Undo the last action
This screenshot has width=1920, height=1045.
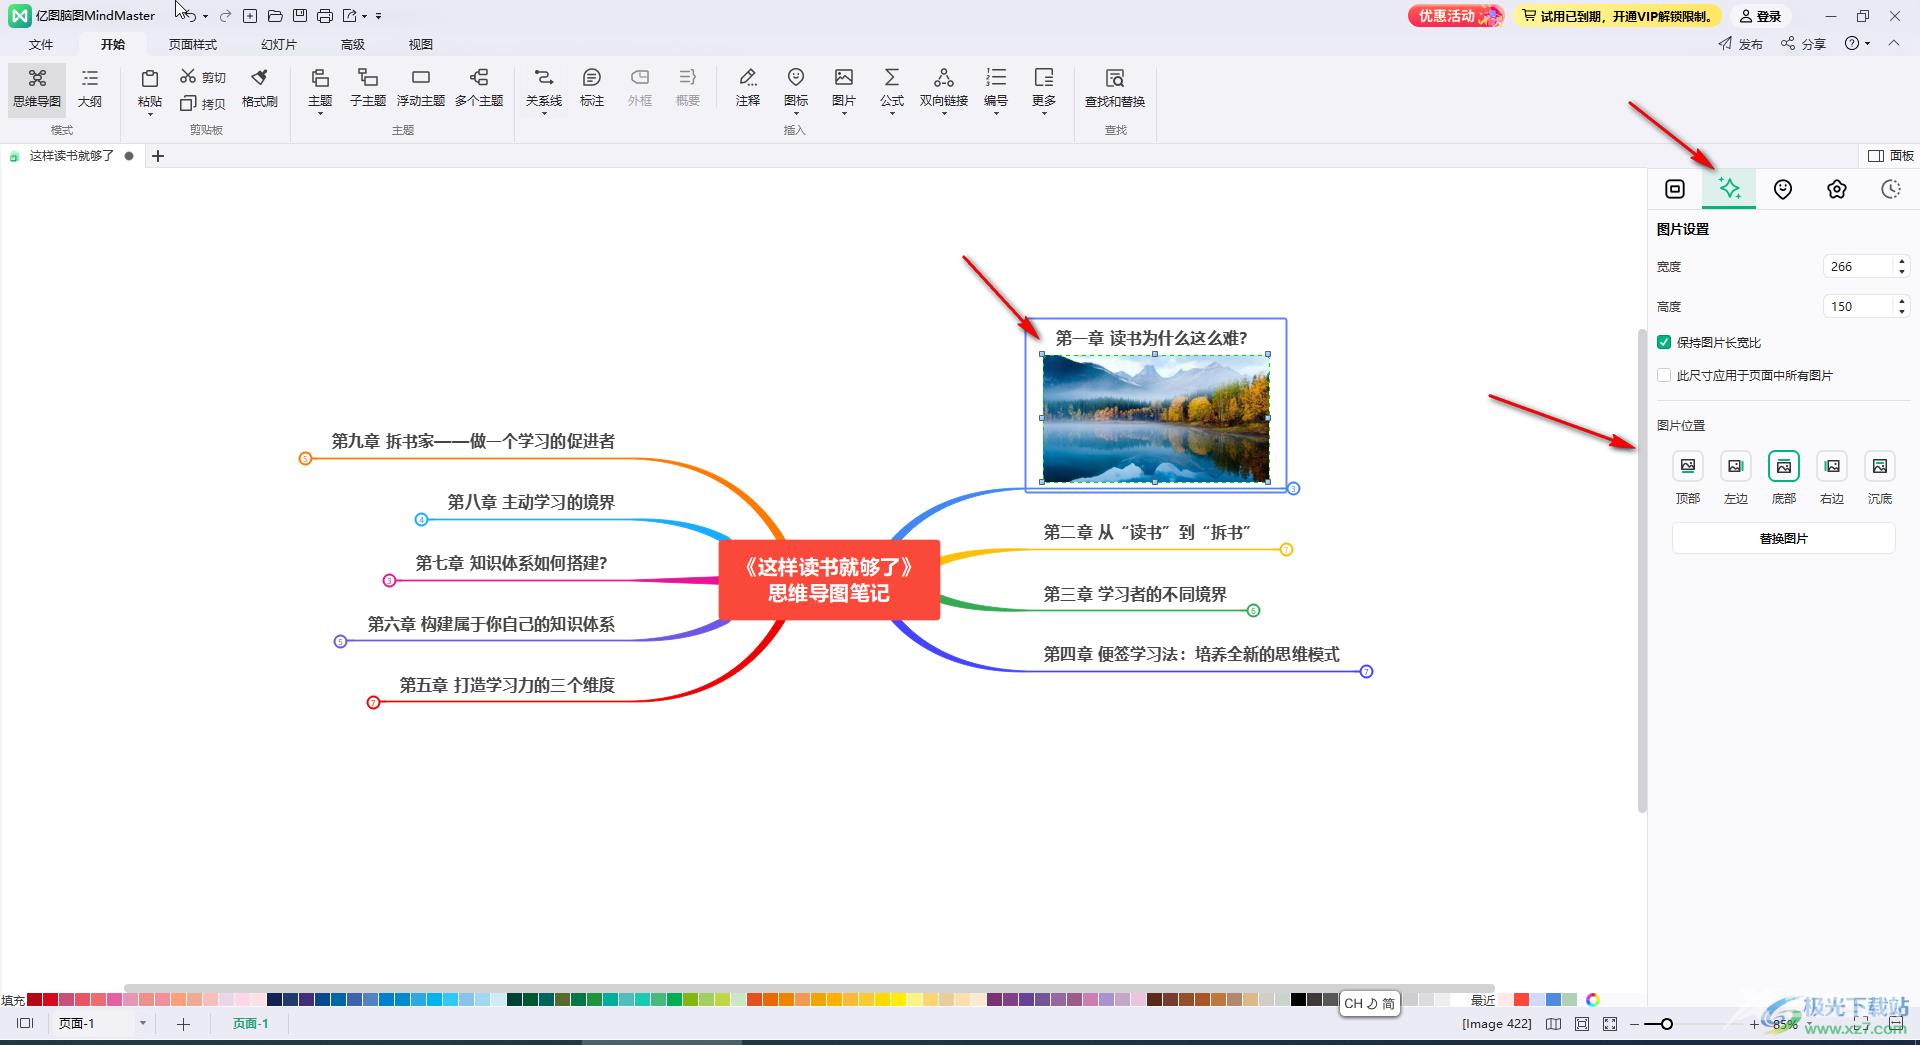point(189,16)
